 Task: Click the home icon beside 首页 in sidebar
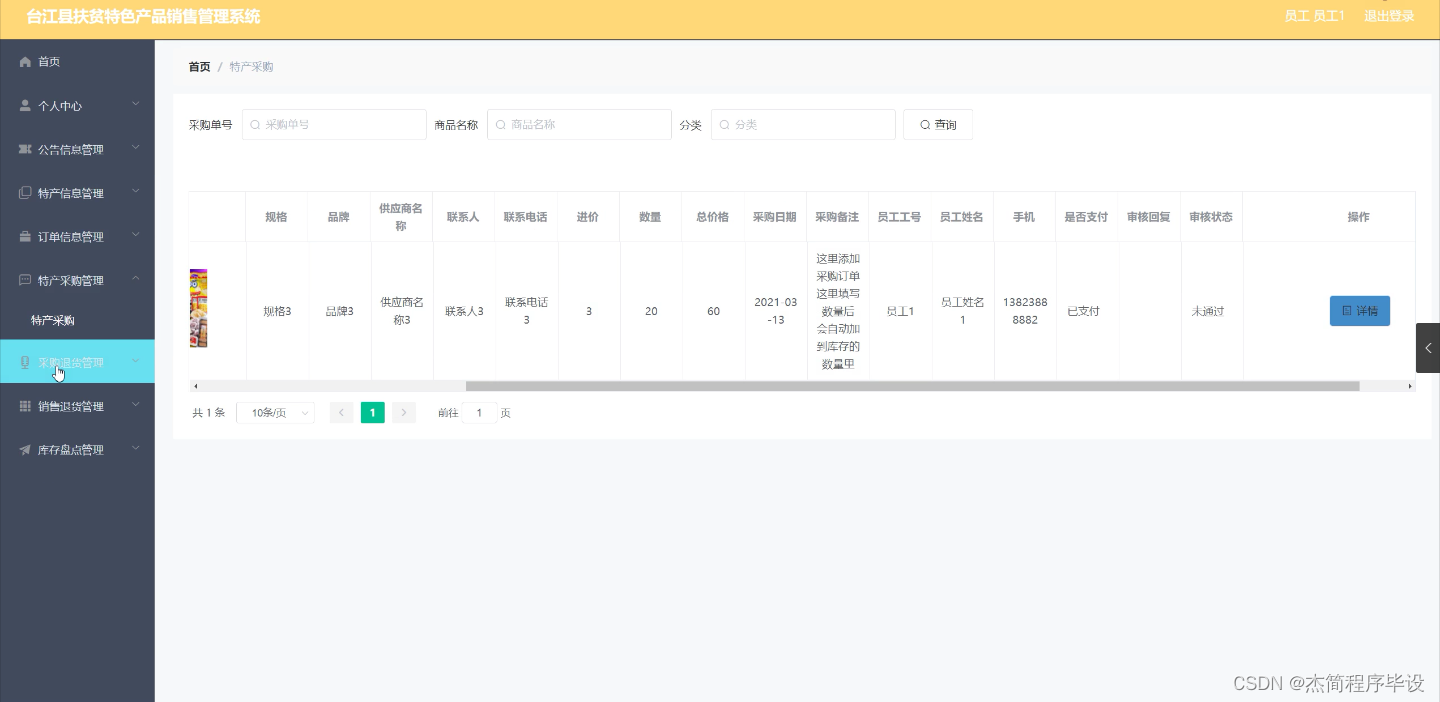(26, 62)
